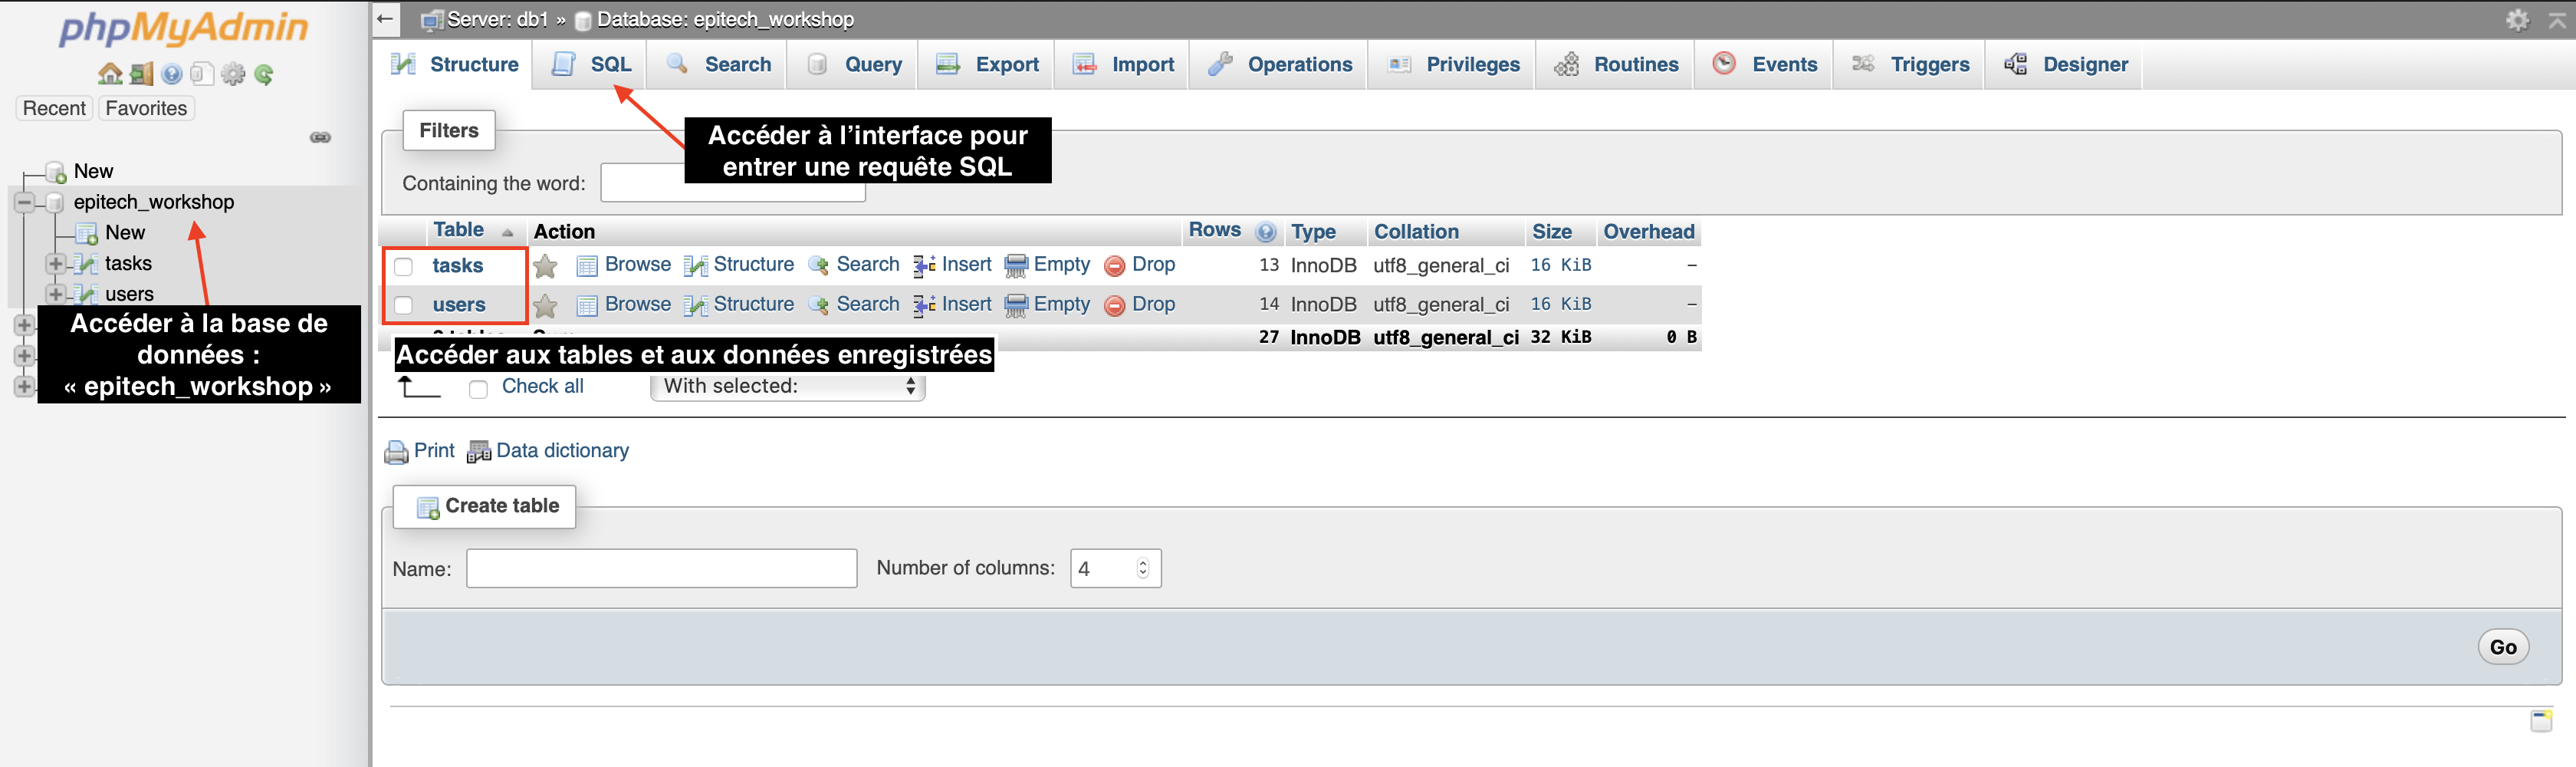2576x767 pixels.
Task: Open page settings gear at top right
Action: [x=2517, y=19]
